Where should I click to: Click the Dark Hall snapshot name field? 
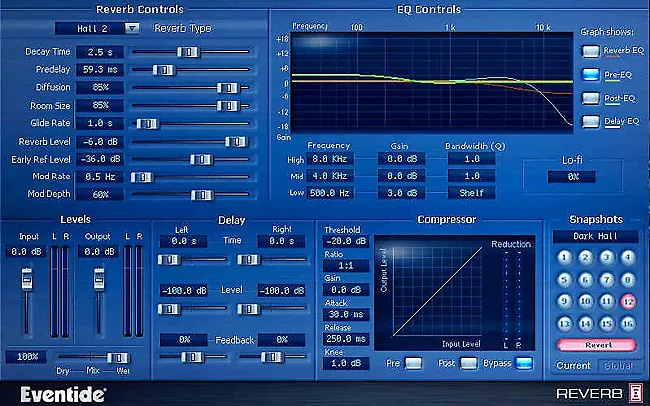click(595, 236)
